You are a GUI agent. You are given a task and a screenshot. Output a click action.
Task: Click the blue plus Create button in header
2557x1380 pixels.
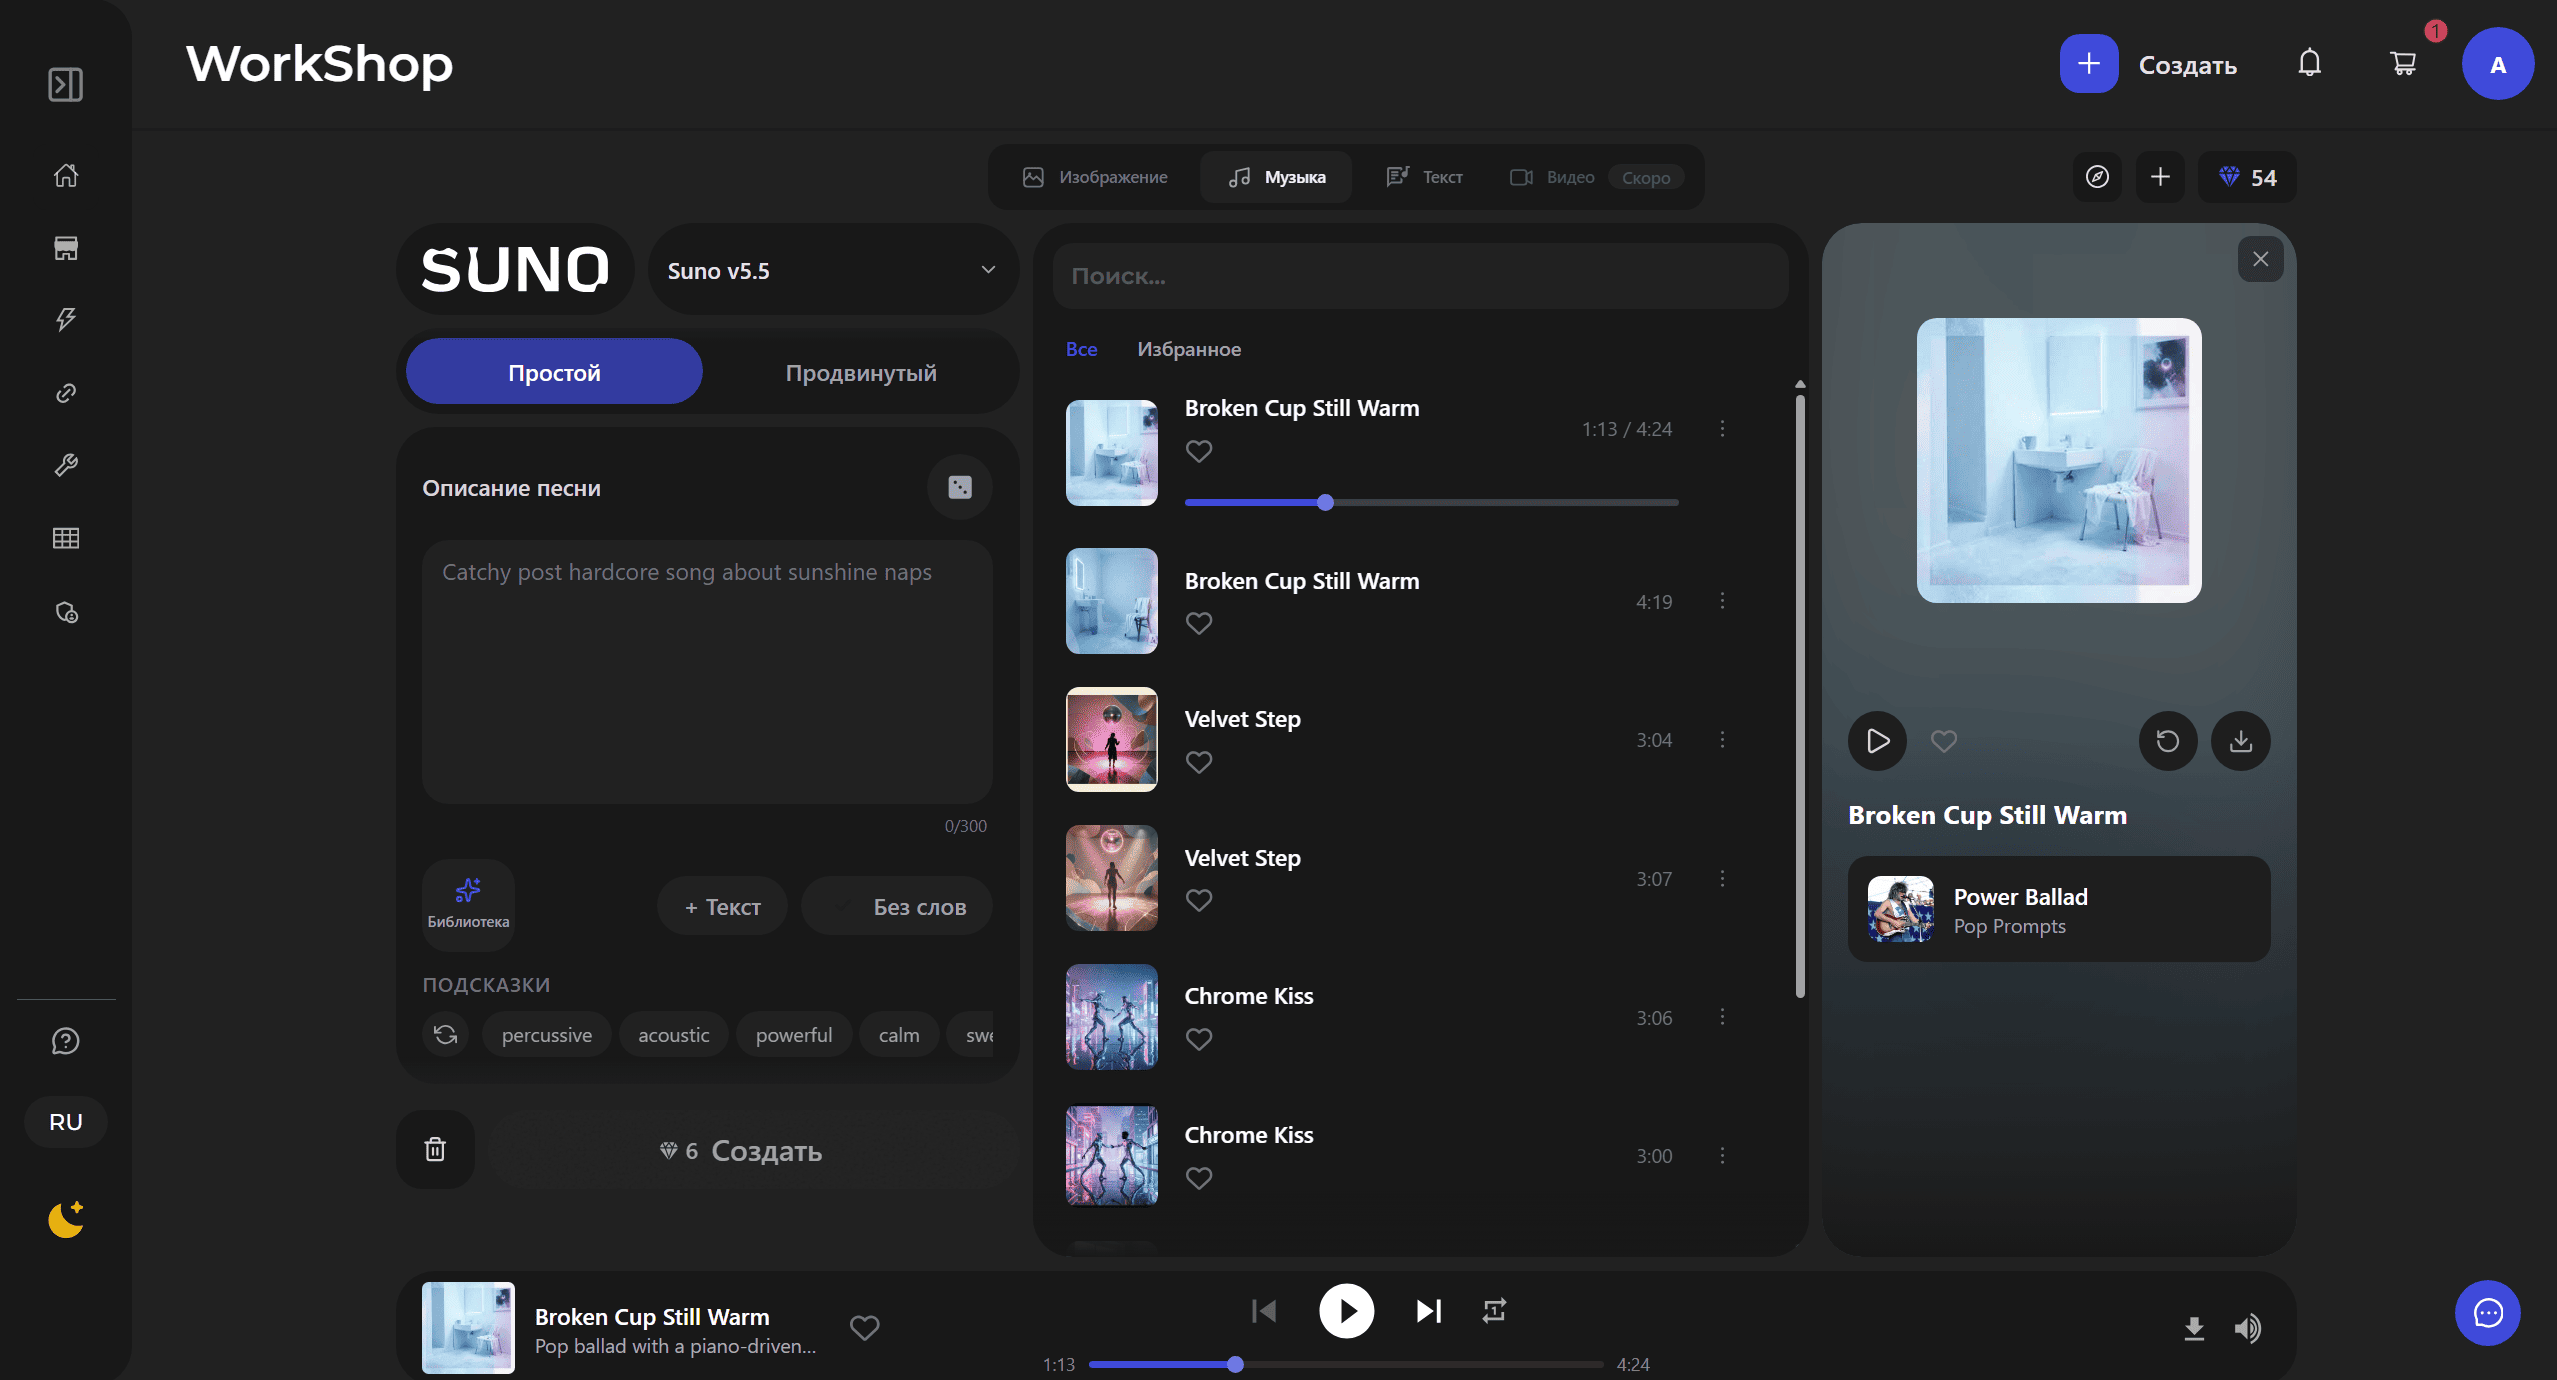pyautogui.click(x=2089, y=64)
